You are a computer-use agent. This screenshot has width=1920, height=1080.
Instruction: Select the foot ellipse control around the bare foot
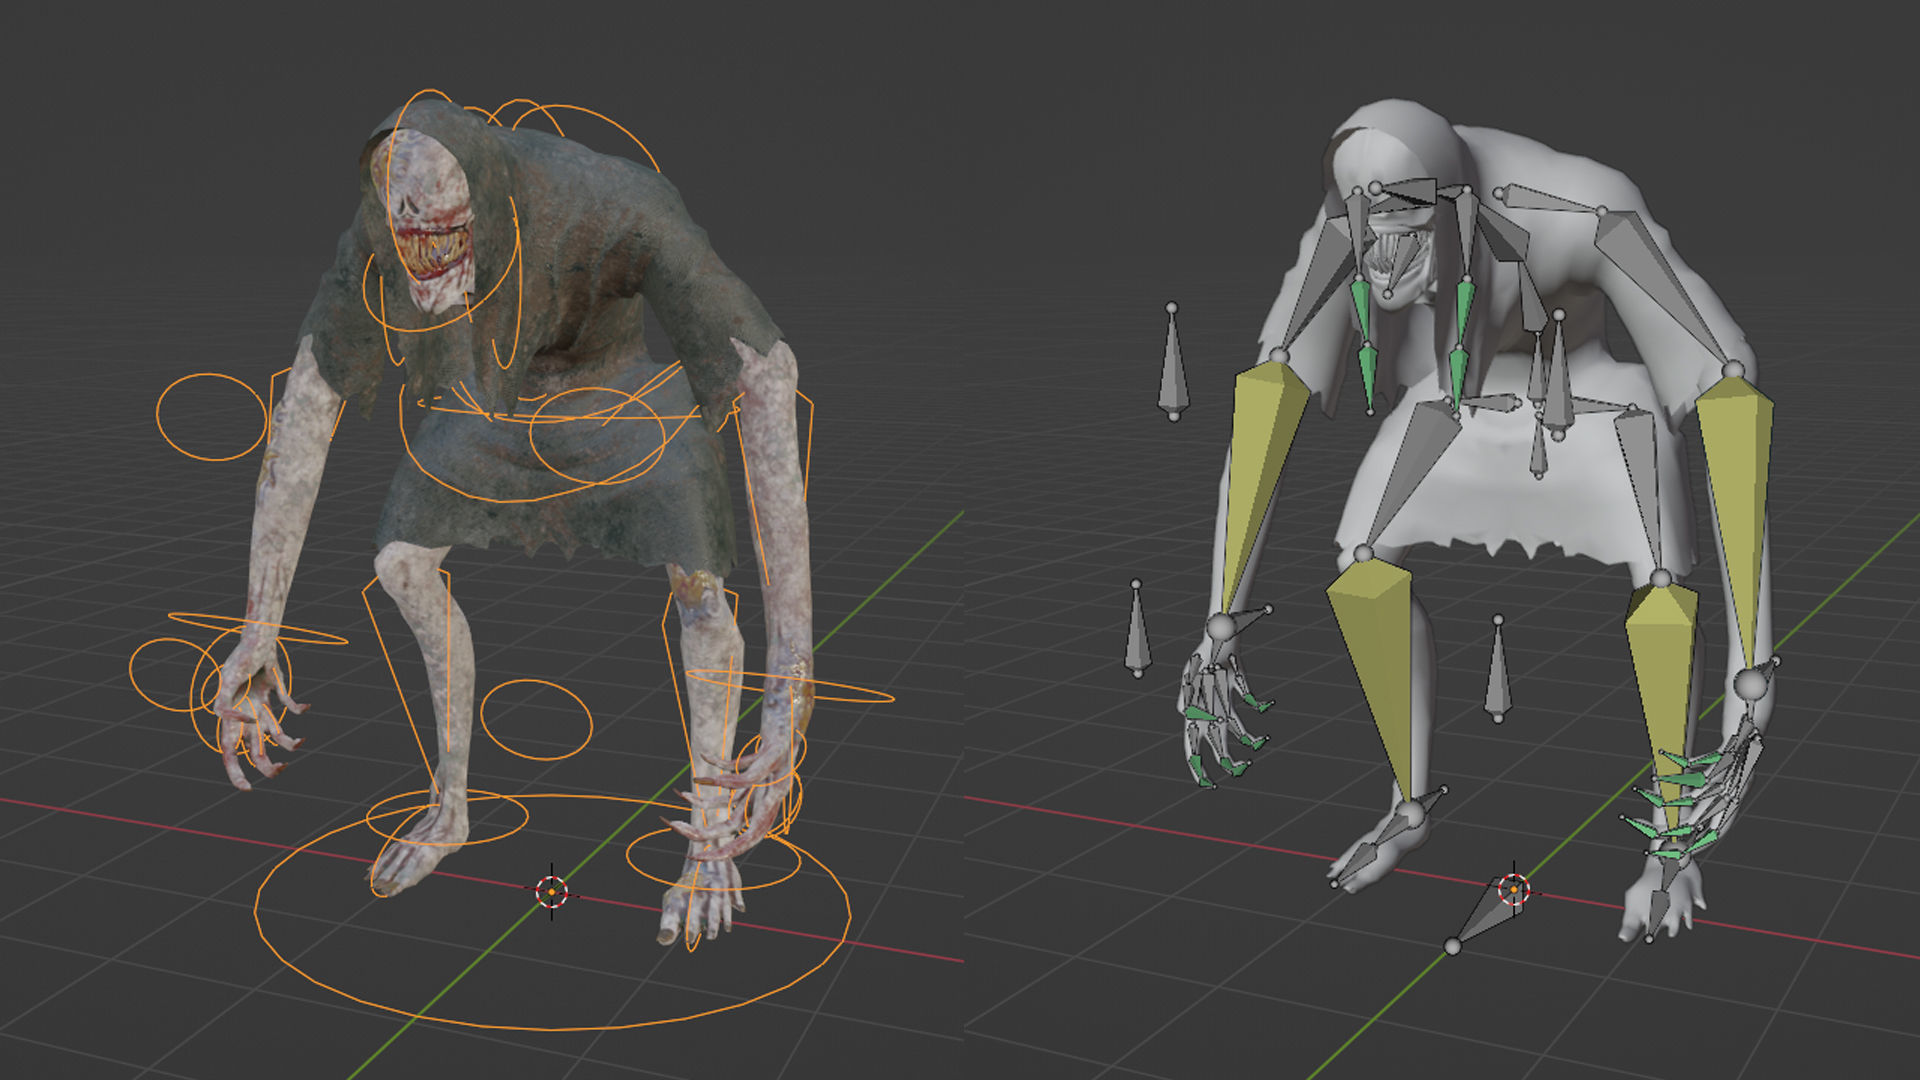446,818
